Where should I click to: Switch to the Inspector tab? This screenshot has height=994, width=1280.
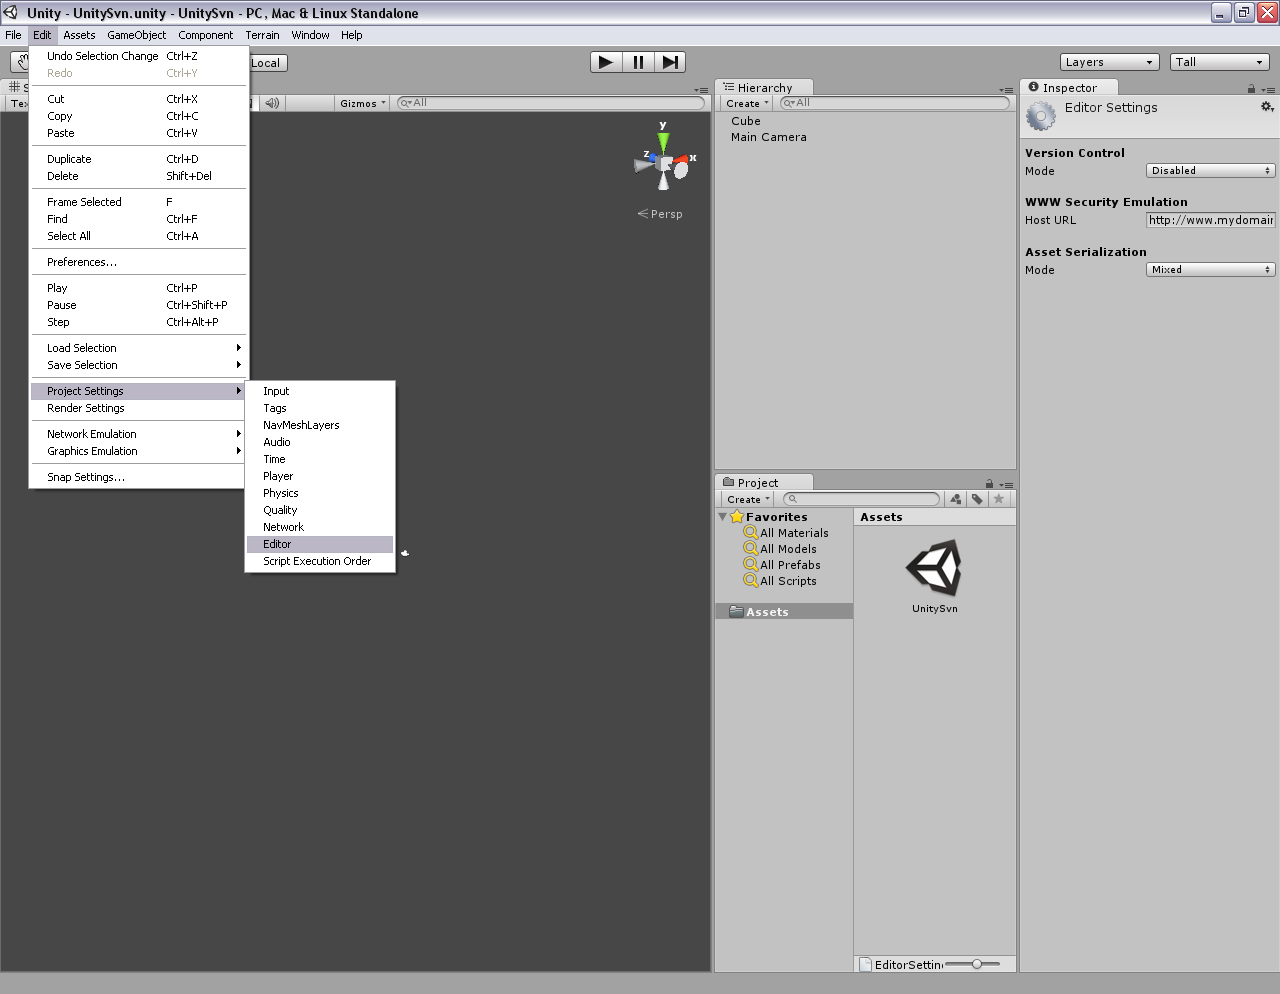[x=1069, y=88]
